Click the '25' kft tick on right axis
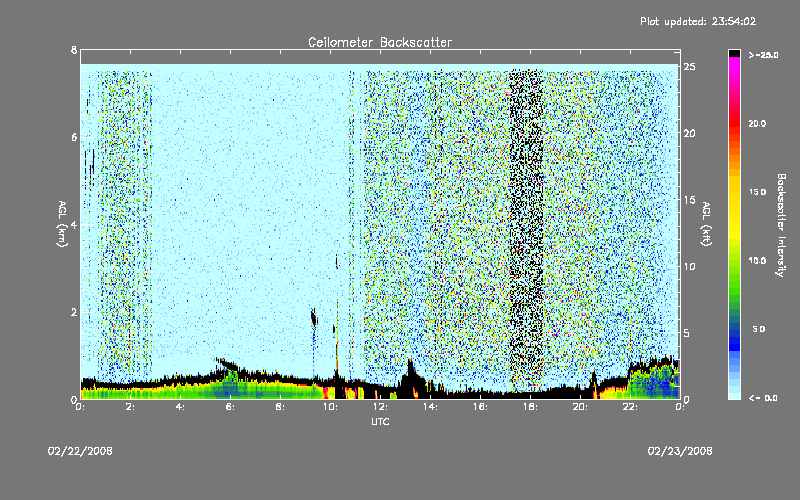Viewport: 800px width, 500px height. coord(690,67)
